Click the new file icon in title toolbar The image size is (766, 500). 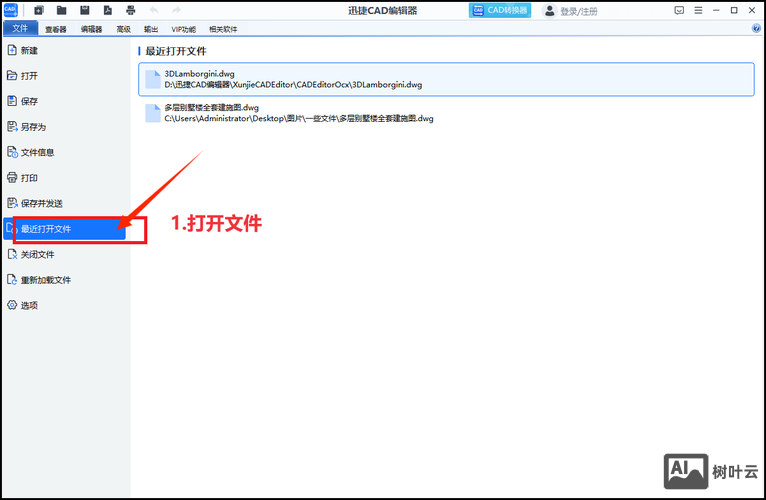pyautogui.click(x=39, y=10)
